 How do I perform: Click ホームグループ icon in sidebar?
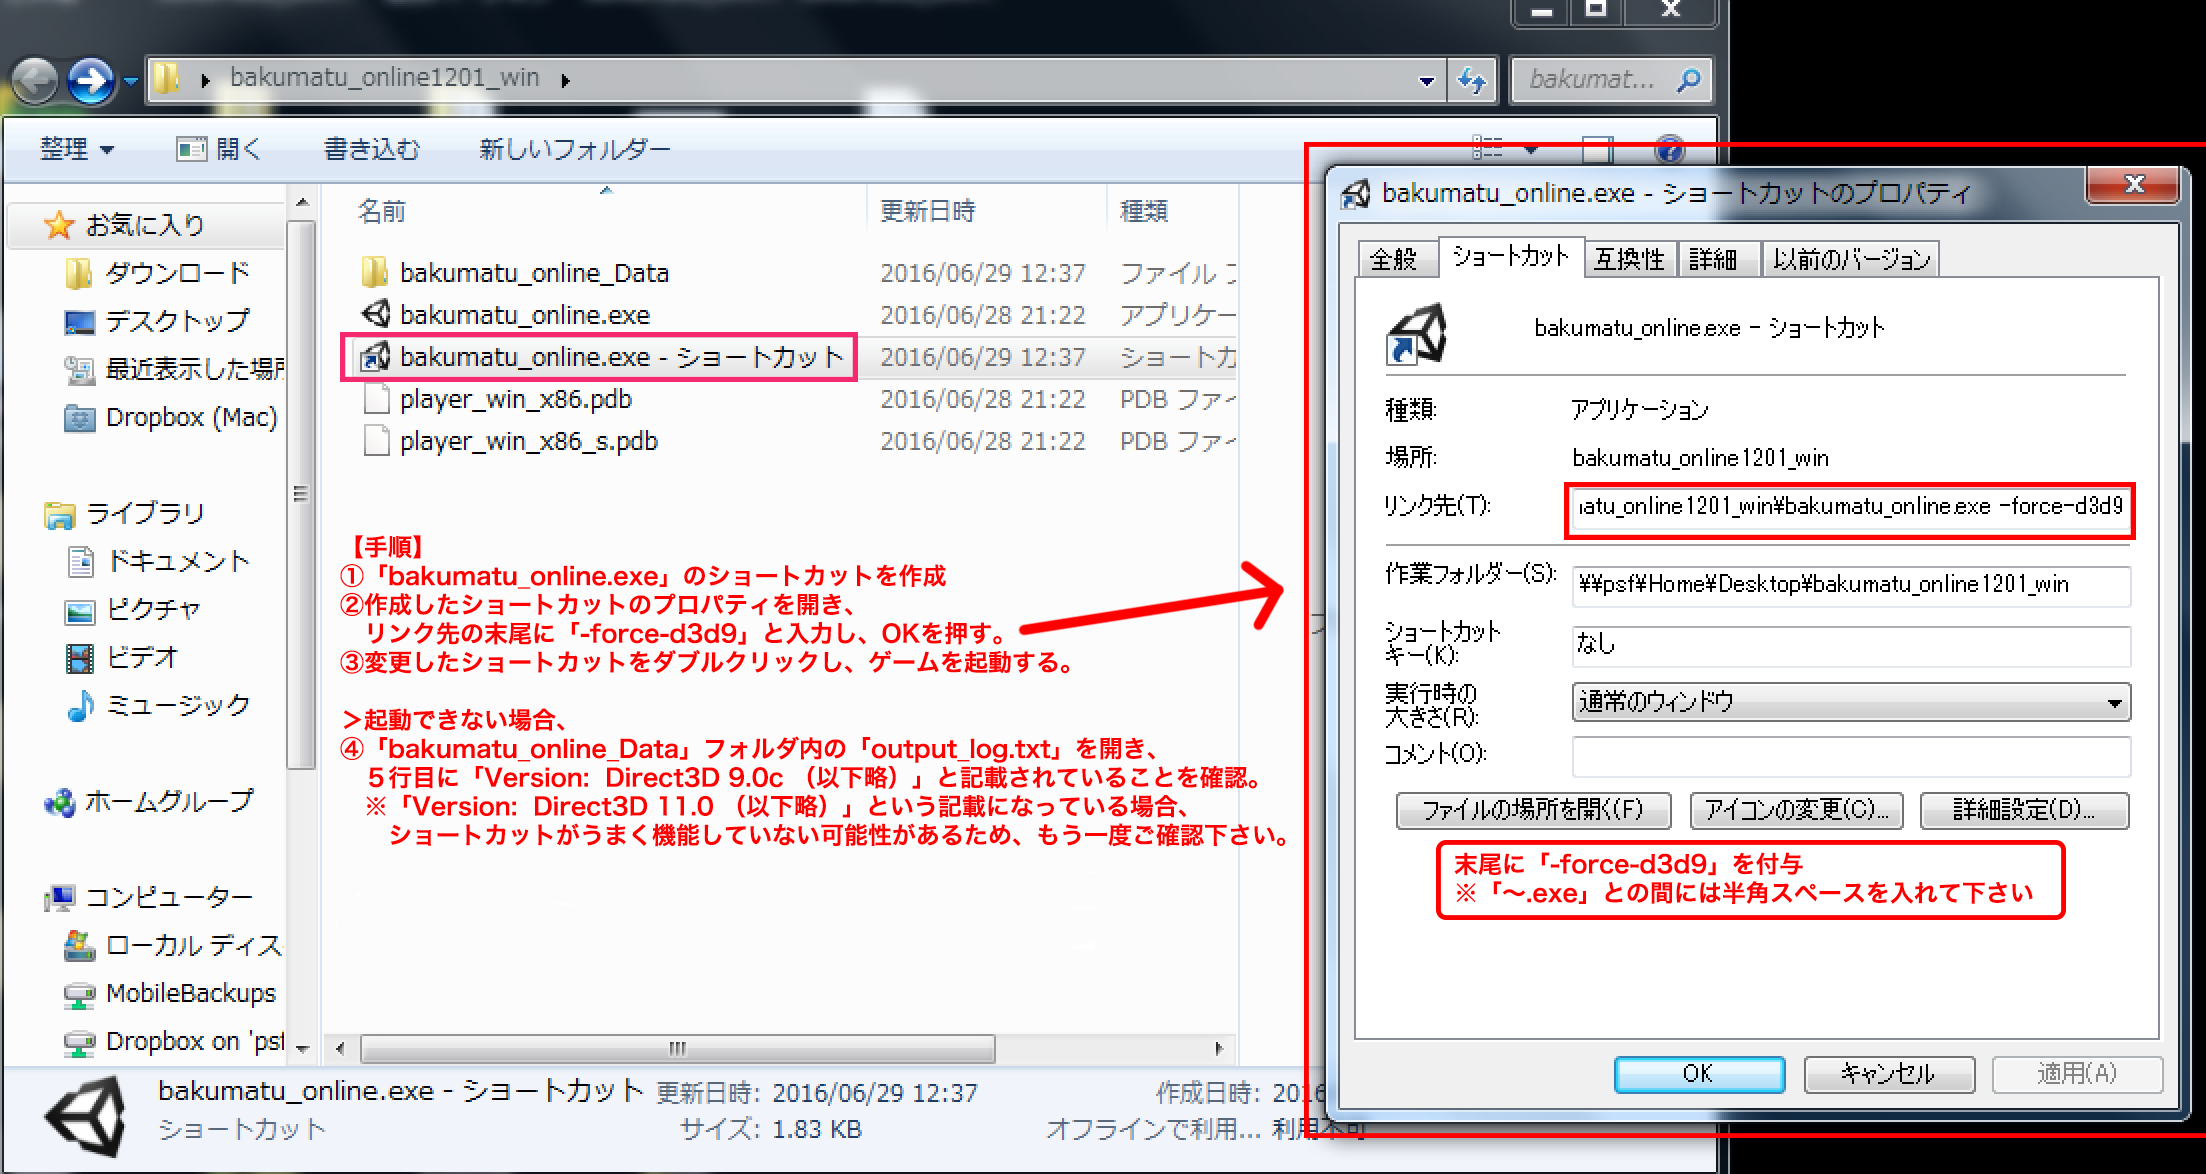[59, 802]
